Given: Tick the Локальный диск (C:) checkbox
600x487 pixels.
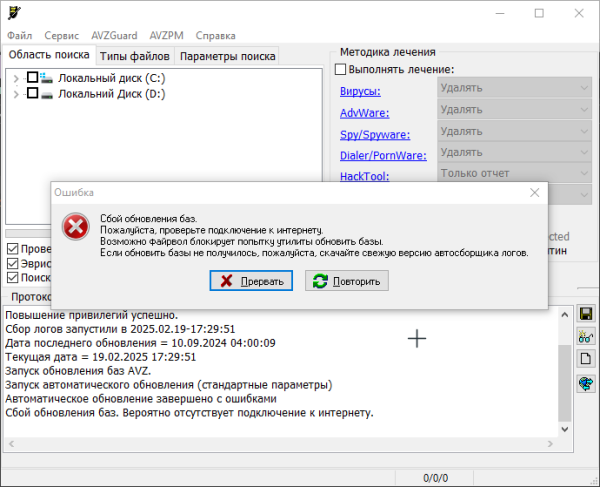Looking at the screenshot, I should click(x=33, y=77).
